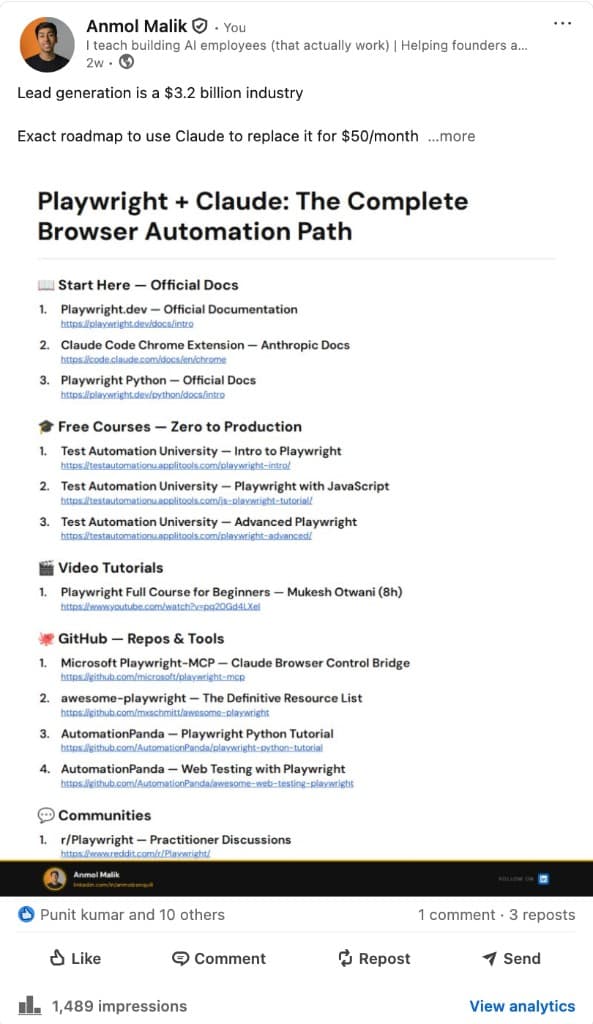The image size is (593, 1024).
Task: Click the View analytics link
Action: (522, 1006)
